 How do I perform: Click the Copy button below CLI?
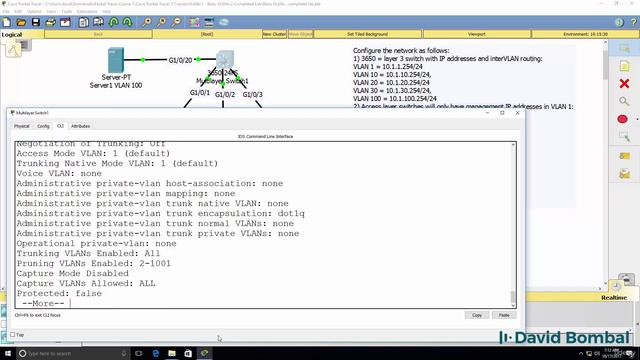(477, 315)
